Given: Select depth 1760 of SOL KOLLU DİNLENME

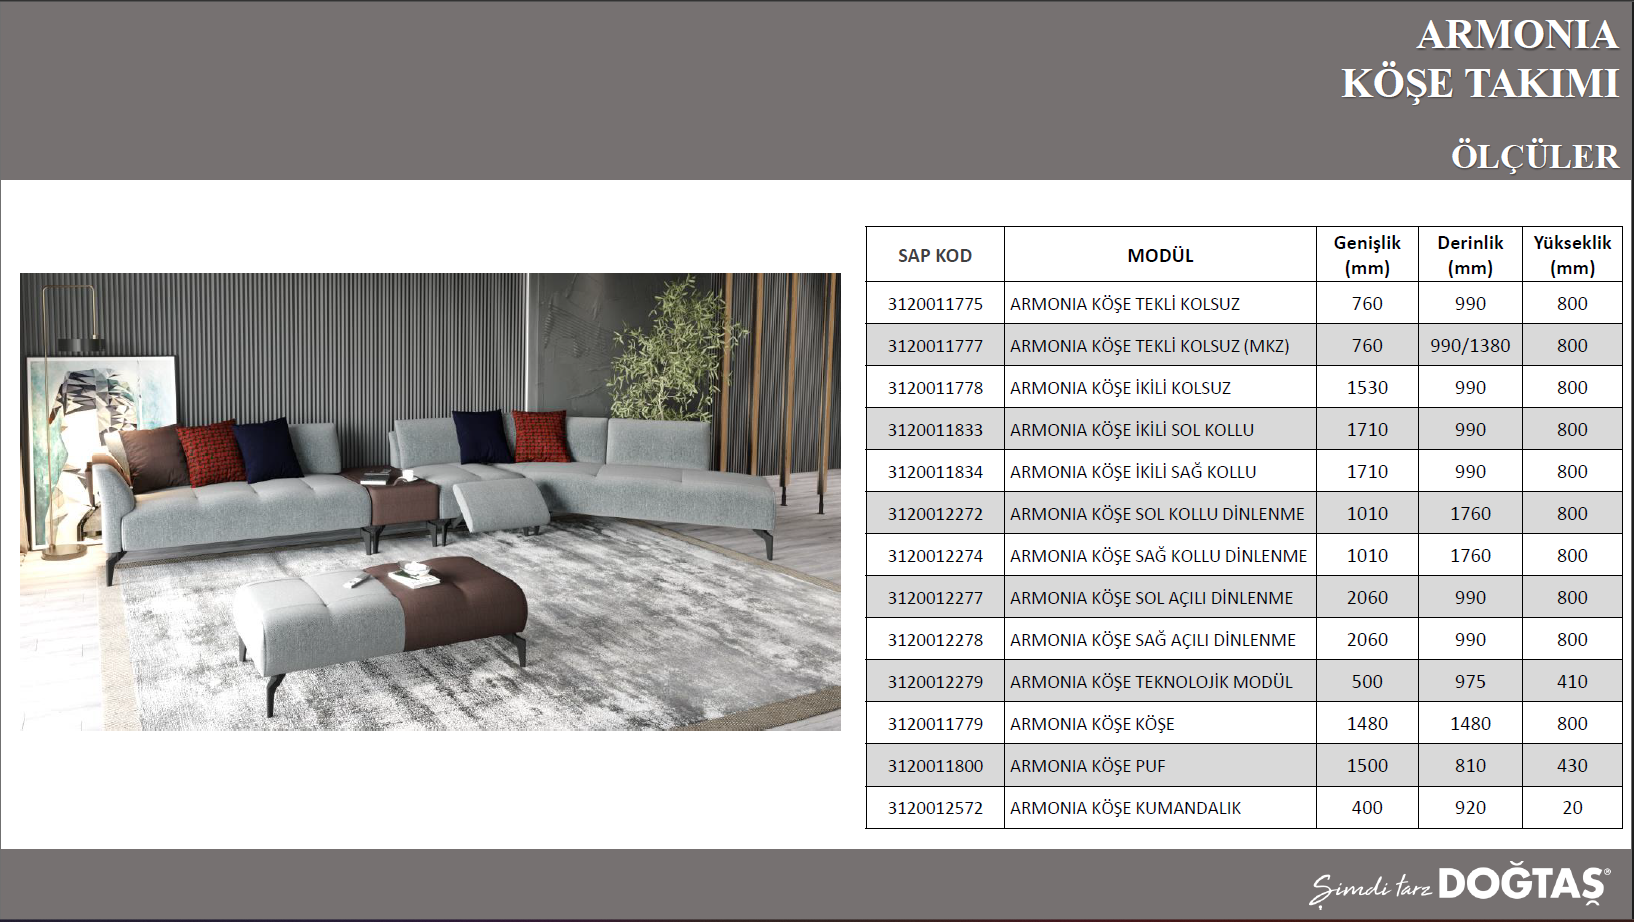Looking at the screenshot, I should (1470, 514).
